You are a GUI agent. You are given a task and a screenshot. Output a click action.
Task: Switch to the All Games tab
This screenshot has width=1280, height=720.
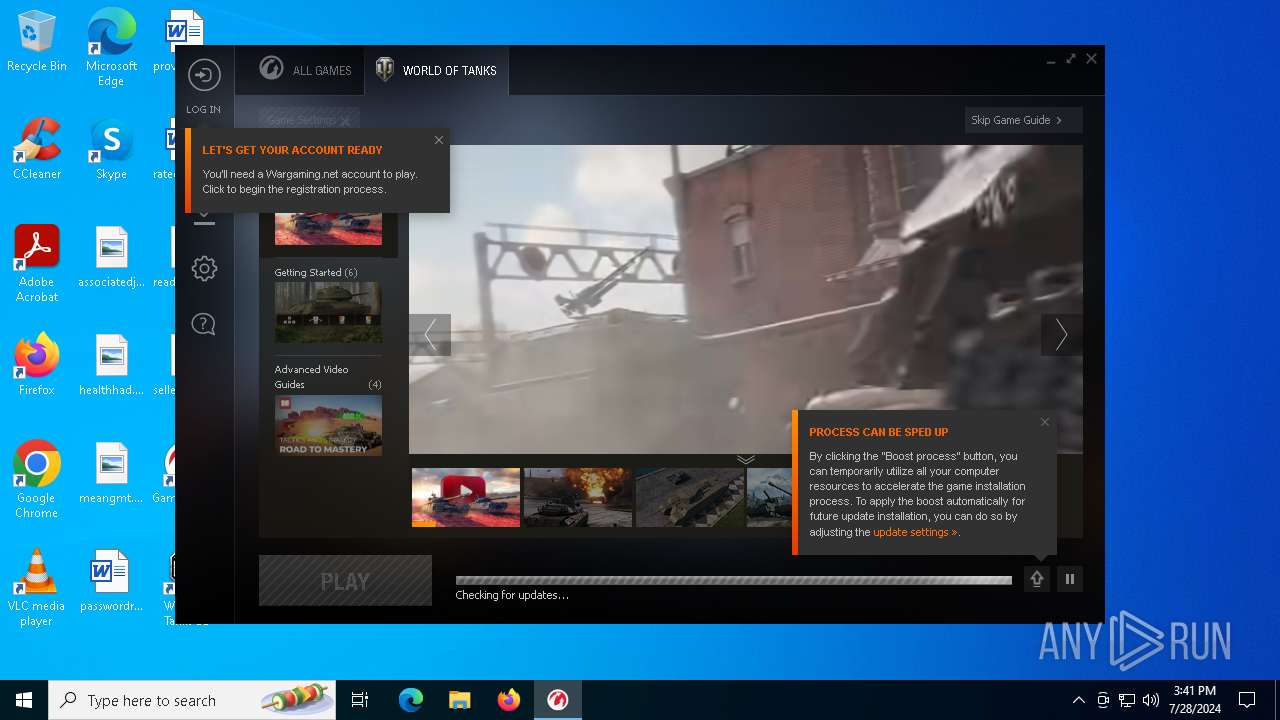pos(305,70)
